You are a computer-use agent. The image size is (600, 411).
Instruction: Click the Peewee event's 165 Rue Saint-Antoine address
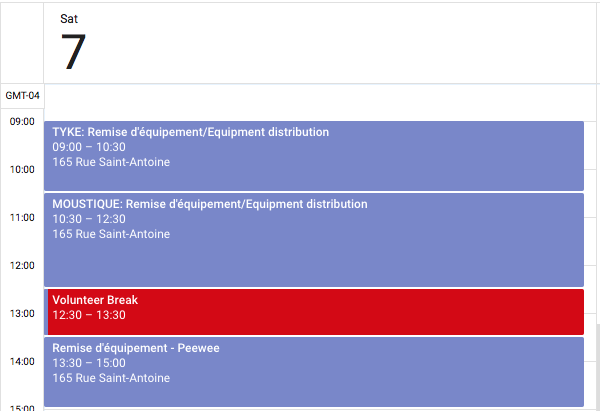tap(111, 378)
